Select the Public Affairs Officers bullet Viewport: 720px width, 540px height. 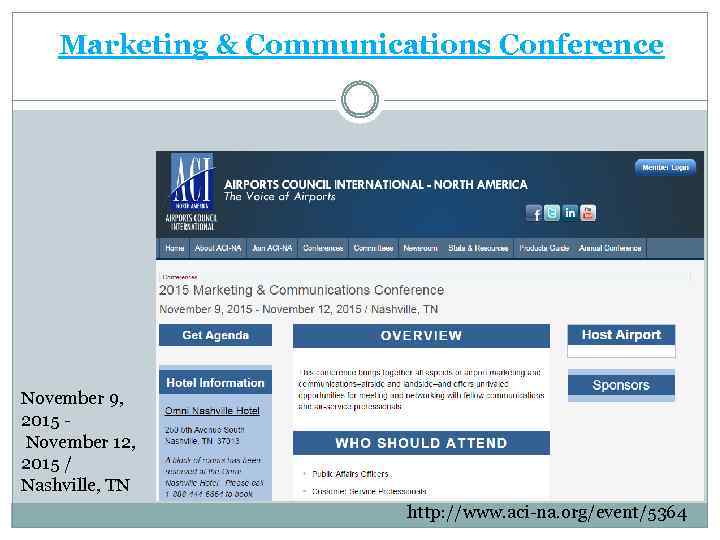[350, 474]
